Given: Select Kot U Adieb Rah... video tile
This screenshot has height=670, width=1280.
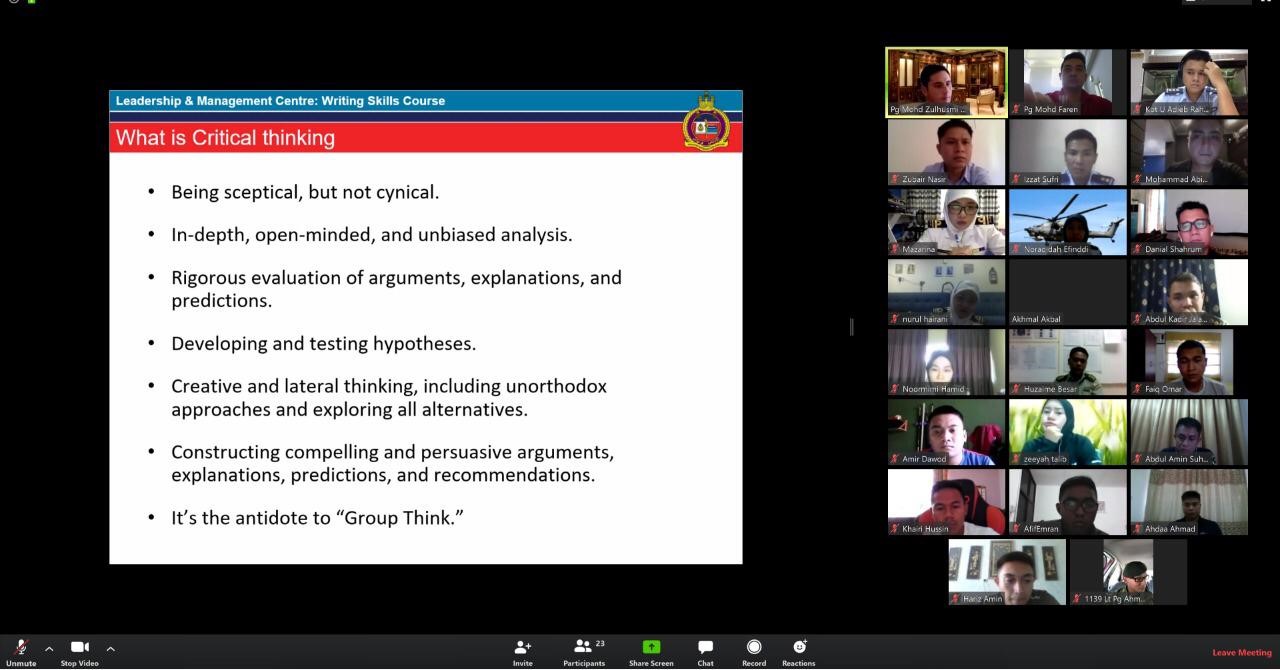Looking at the screenshot, I should [1188, 82].
